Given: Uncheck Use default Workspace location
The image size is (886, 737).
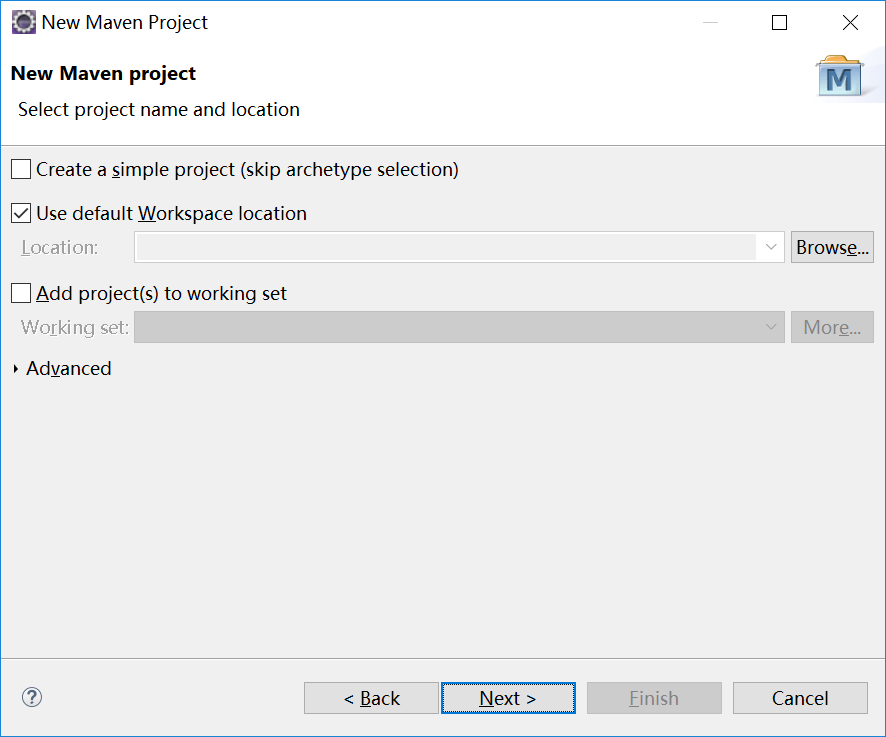Looking at the screenshot, I should [20, 213].
